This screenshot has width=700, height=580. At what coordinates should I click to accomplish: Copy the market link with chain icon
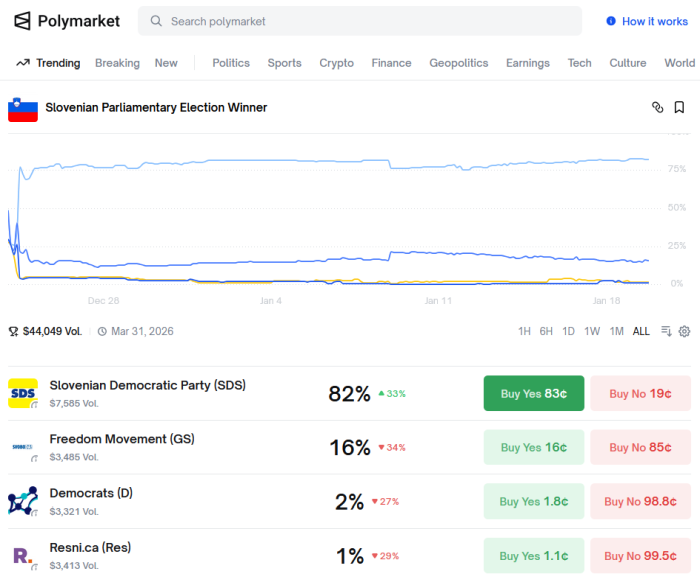(x=657, y=107)
